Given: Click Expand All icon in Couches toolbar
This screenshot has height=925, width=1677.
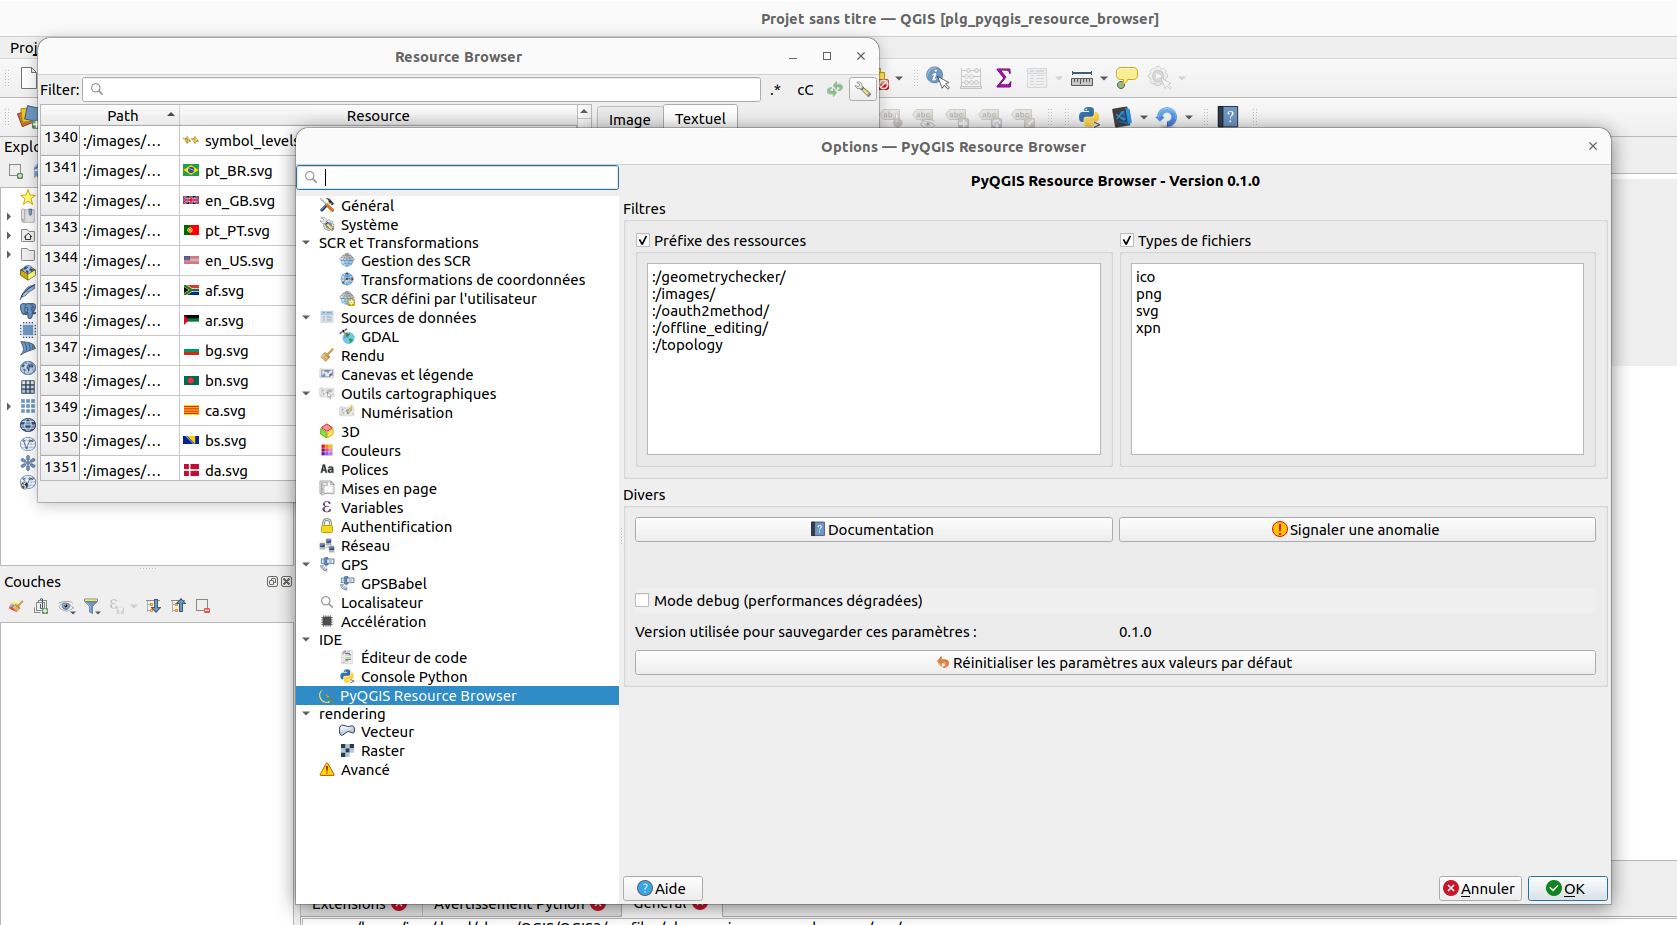Looking at the screenshot, I should pyautogui.click(x=153, y=606).
